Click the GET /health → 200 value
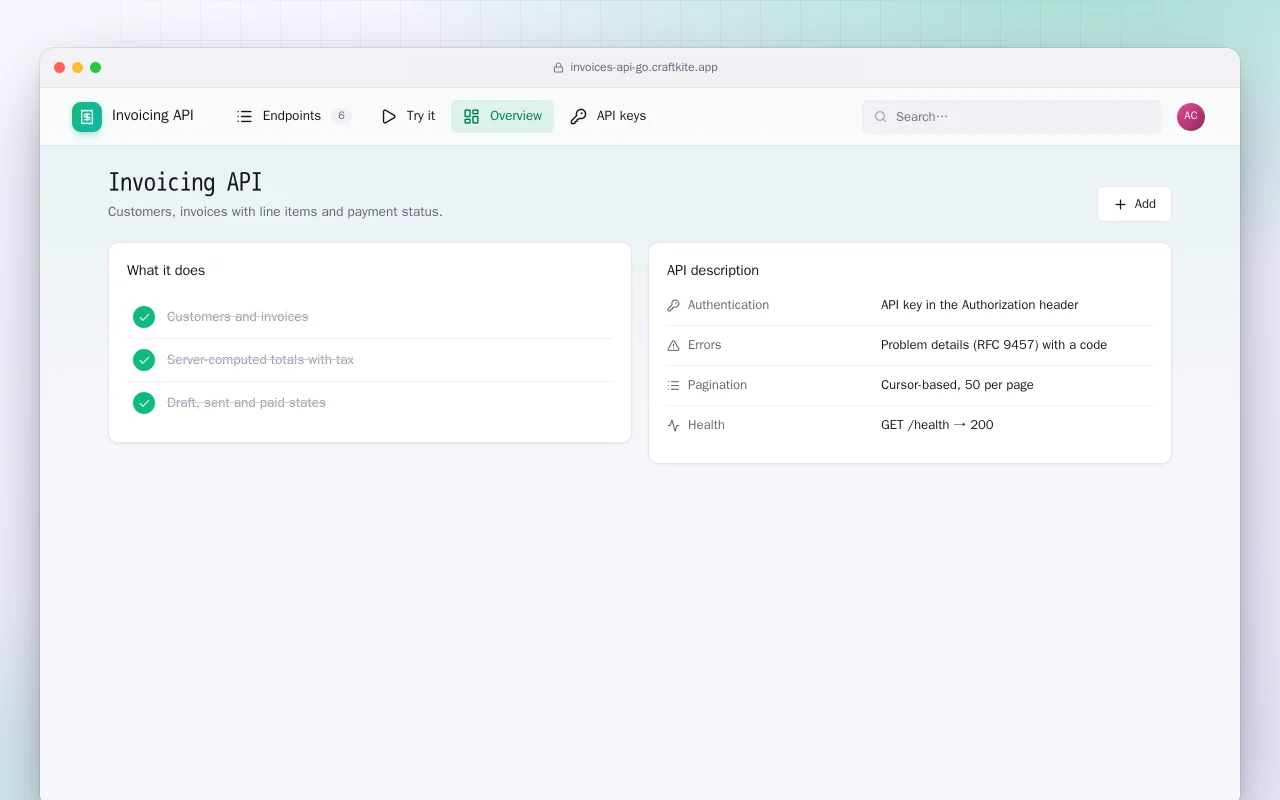The image size is (1280, 800). (x=937, y=425)
